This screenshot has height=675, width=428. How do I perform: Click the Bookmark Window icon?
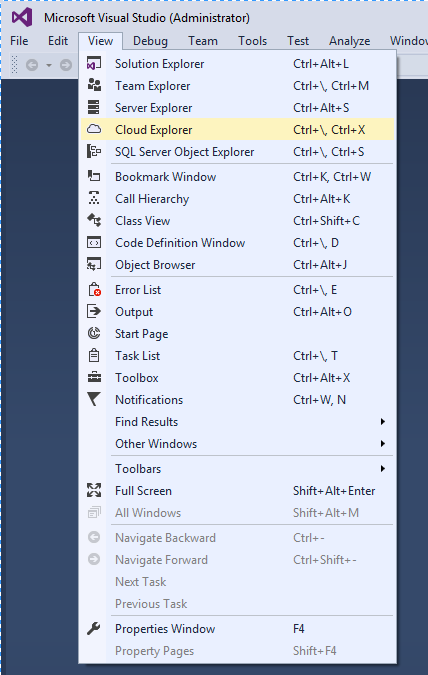click(94, 176)
